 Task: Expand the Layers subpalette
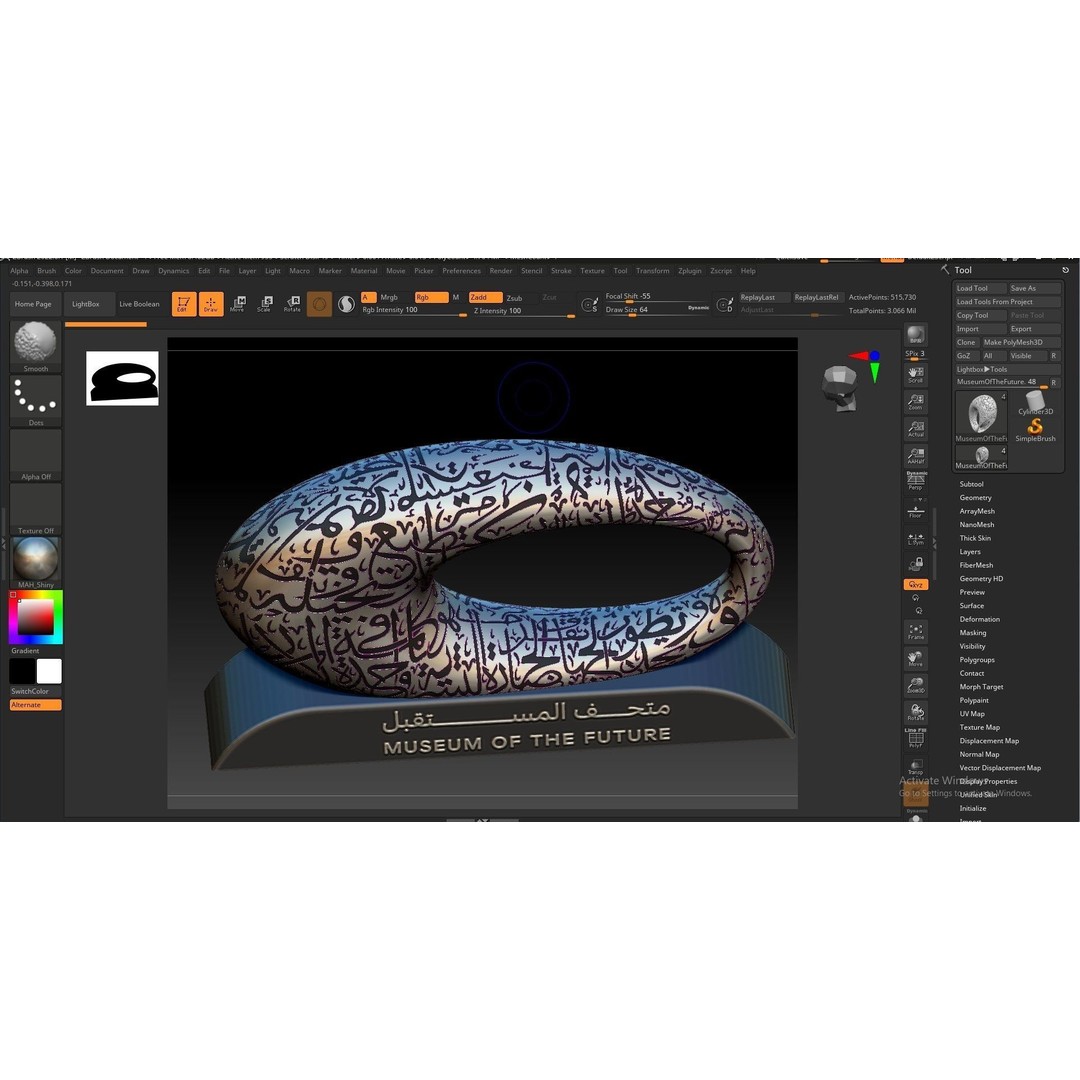pyautogui.click(x=970, y=552)
